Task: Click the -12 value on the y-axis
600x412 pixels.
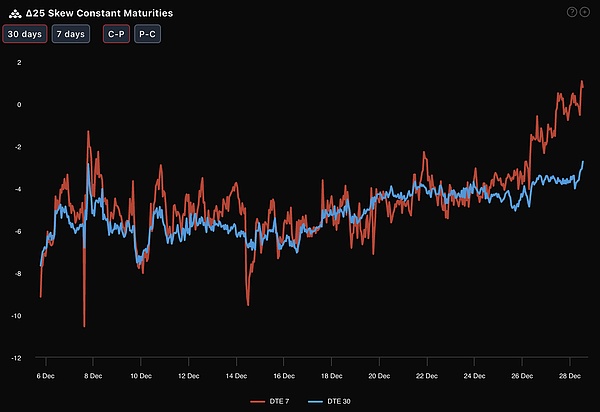Action: 16,358
